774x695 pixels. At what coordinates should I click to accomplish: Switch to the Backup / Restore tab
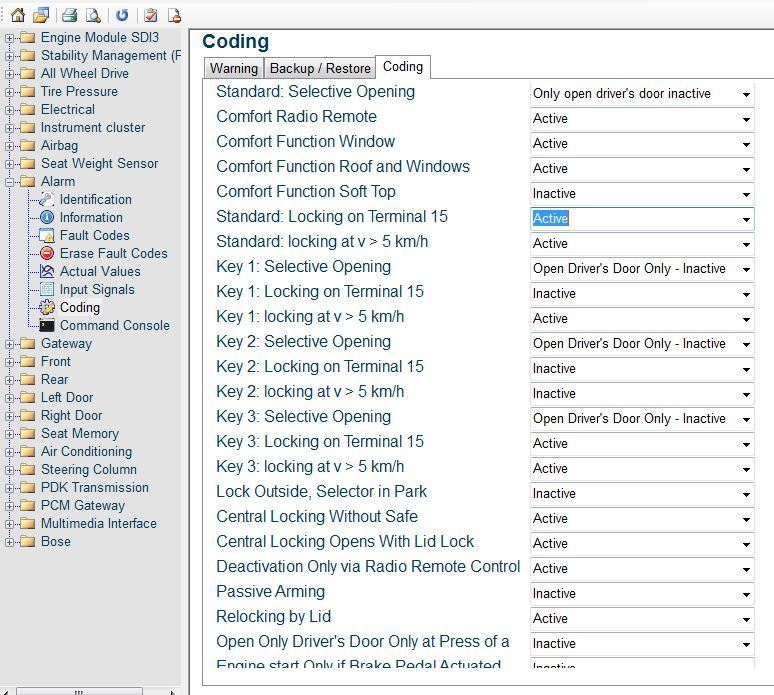point(320,68)
